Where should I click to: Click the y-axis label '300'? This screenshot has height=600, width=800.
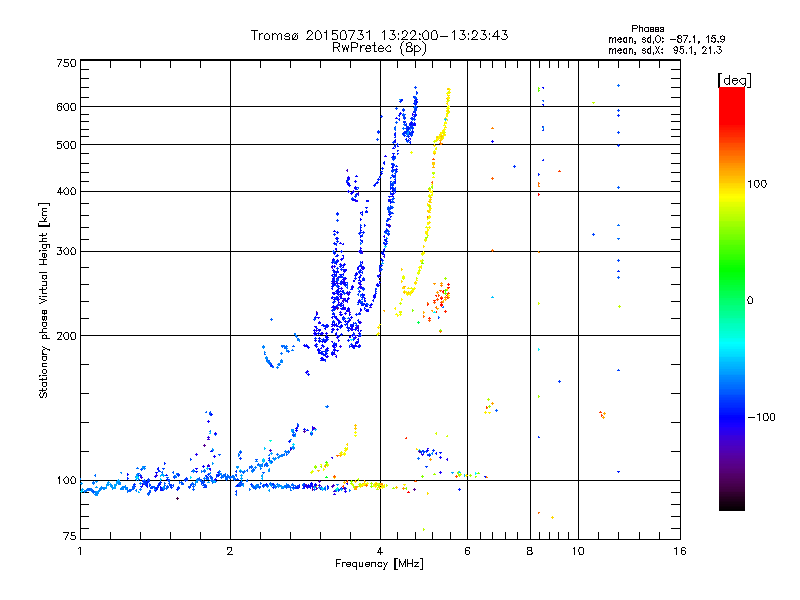(x=66, y=252)
